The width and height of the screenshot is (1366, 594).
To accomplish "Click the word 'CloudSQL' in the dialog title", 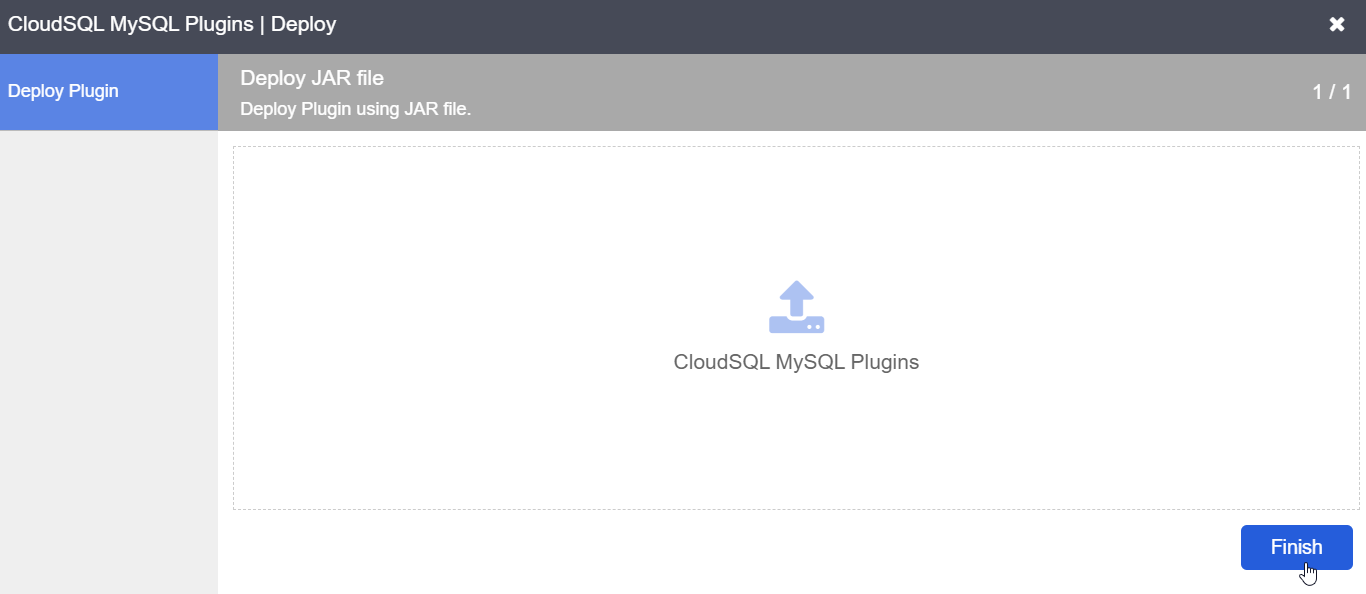I will pos(50,24).
